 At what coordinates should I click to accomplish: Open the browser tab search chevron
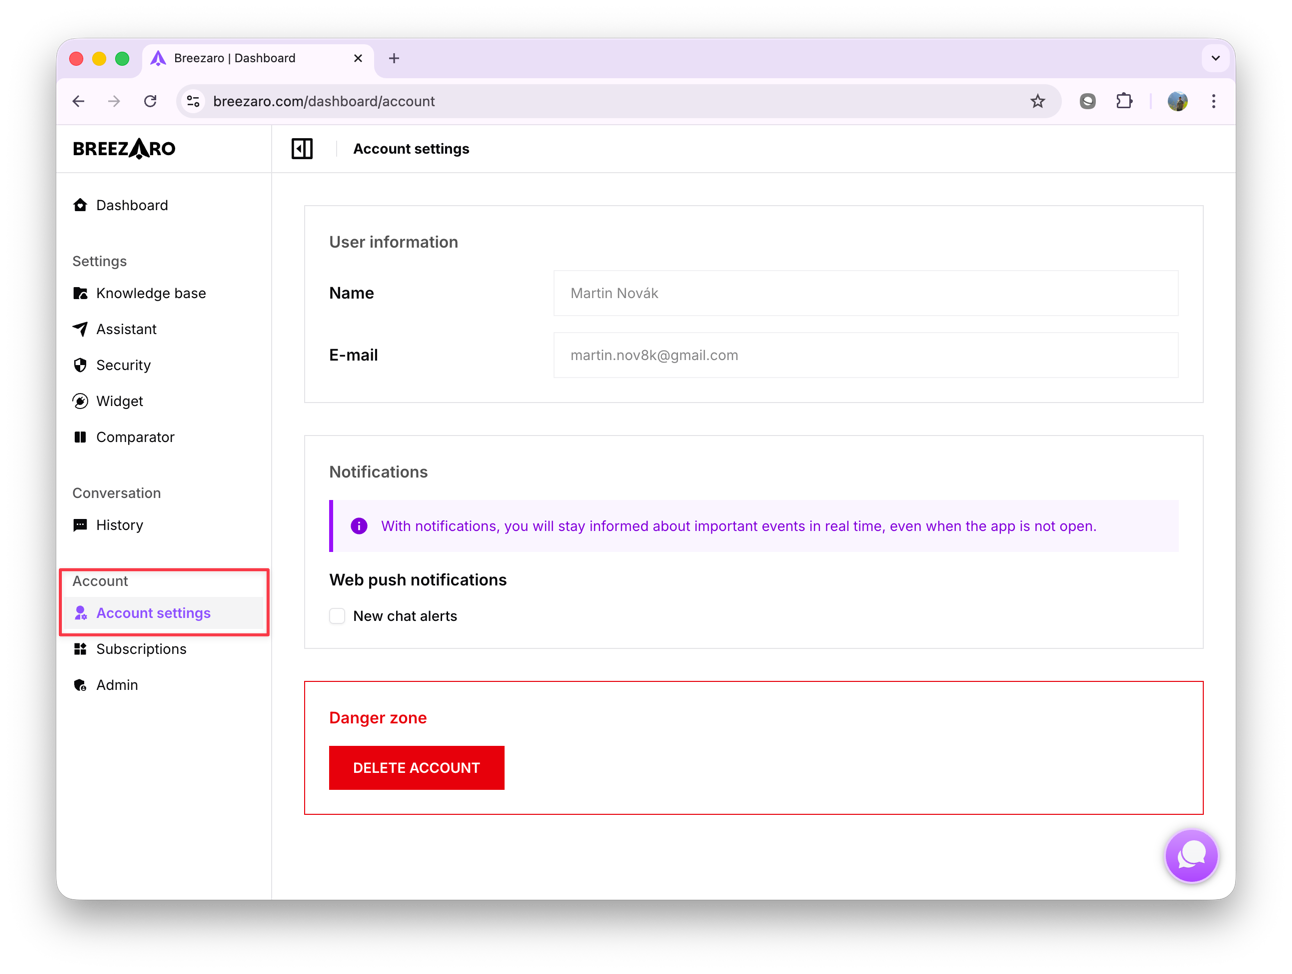tap(1216, 57)
